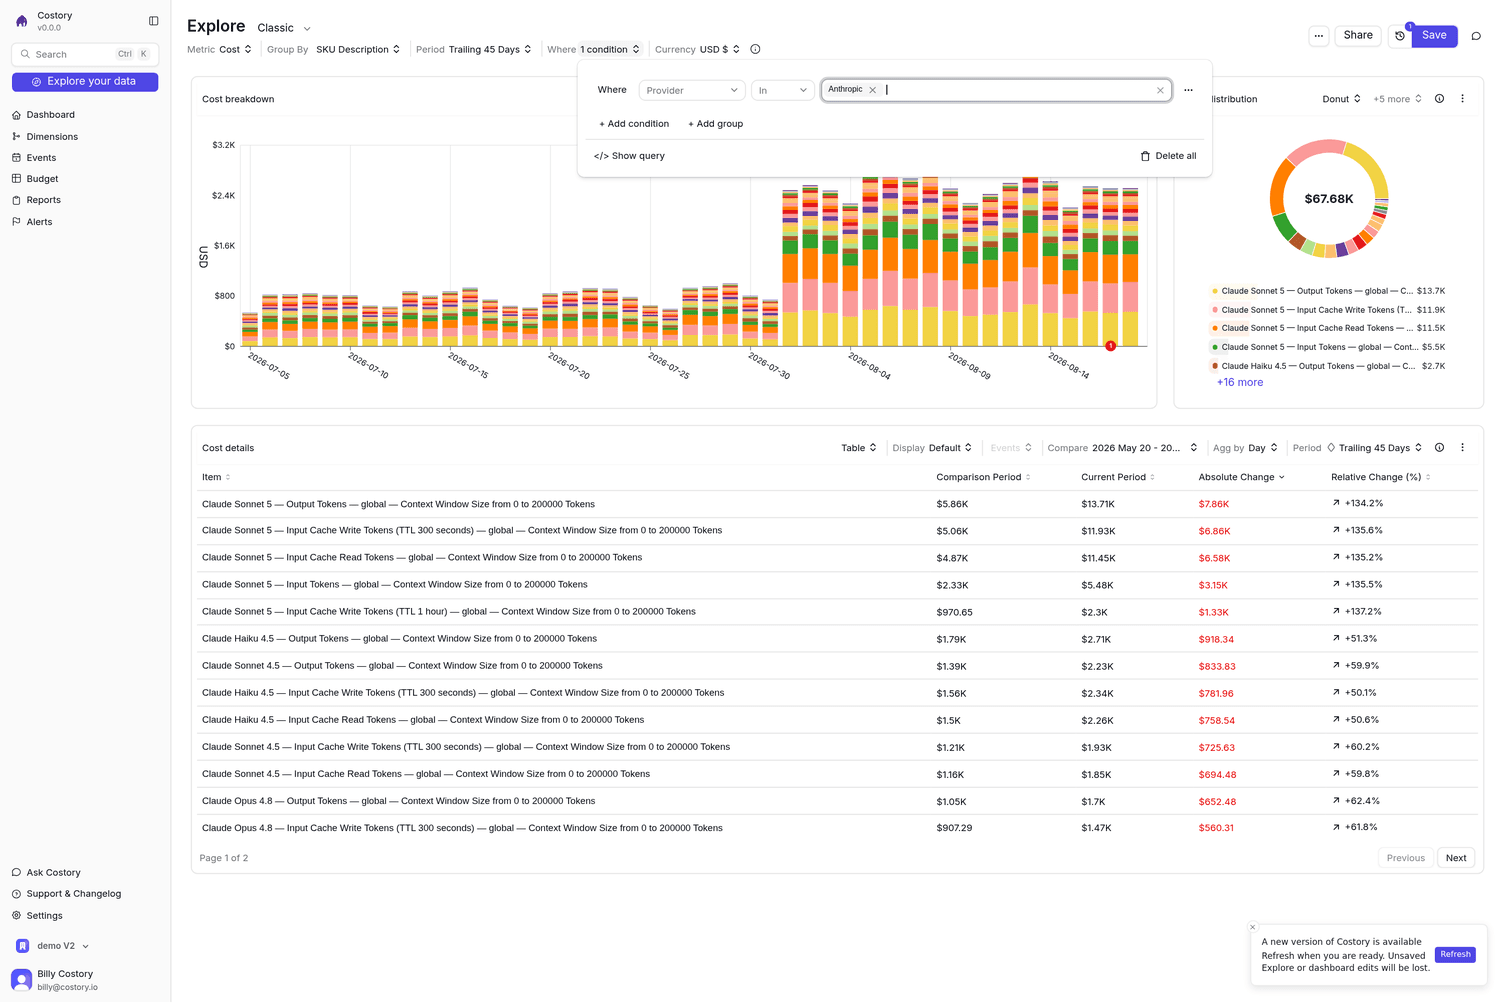
Task: Open the Dimensions sidebar item
Action: point(52,137)
